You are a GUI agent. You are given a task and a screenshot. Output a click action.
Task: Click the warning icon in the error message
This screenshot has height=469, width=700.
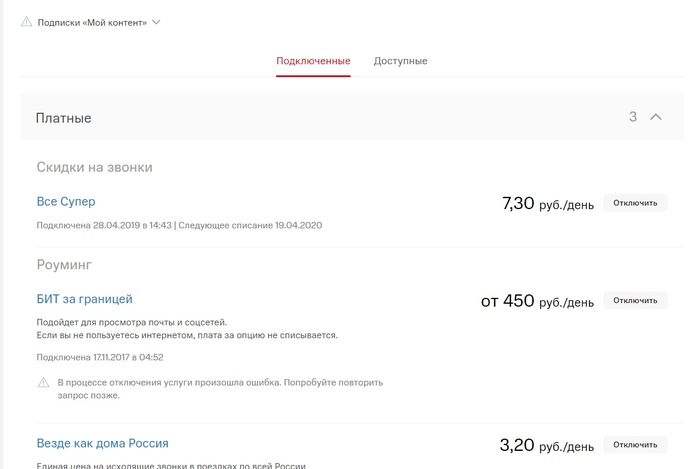tap(43, 383)
